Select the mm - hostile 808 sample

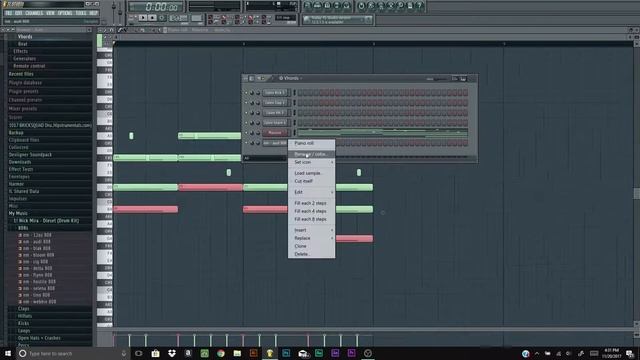pos(39,282)
